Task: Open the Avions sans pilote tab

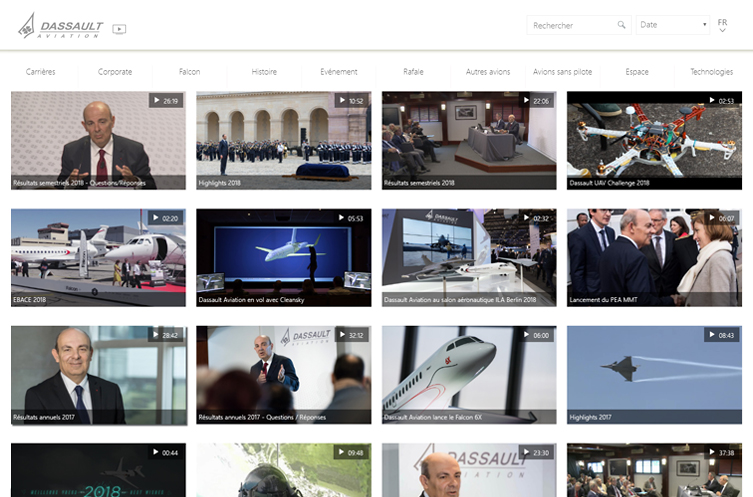Action: pos(562,72)
